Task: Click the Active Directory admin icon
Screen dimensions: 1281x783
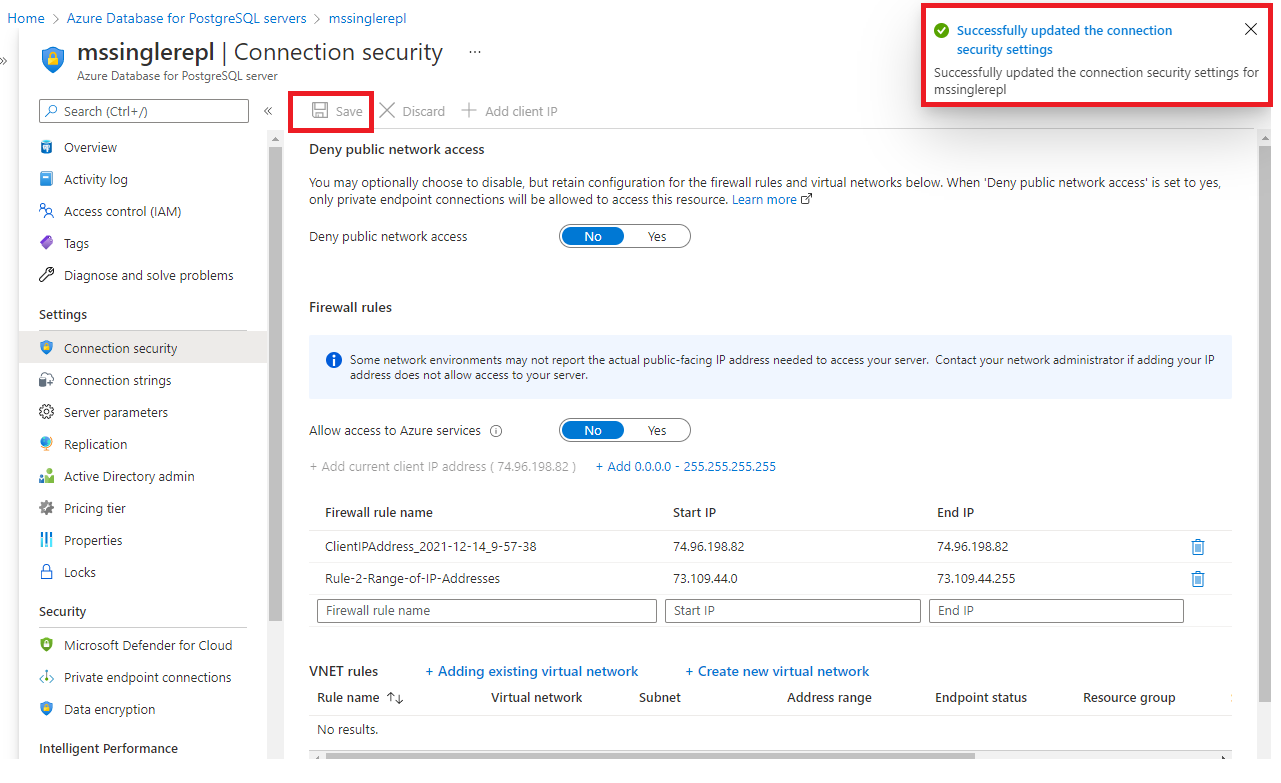Action: [x=46, y=476]
